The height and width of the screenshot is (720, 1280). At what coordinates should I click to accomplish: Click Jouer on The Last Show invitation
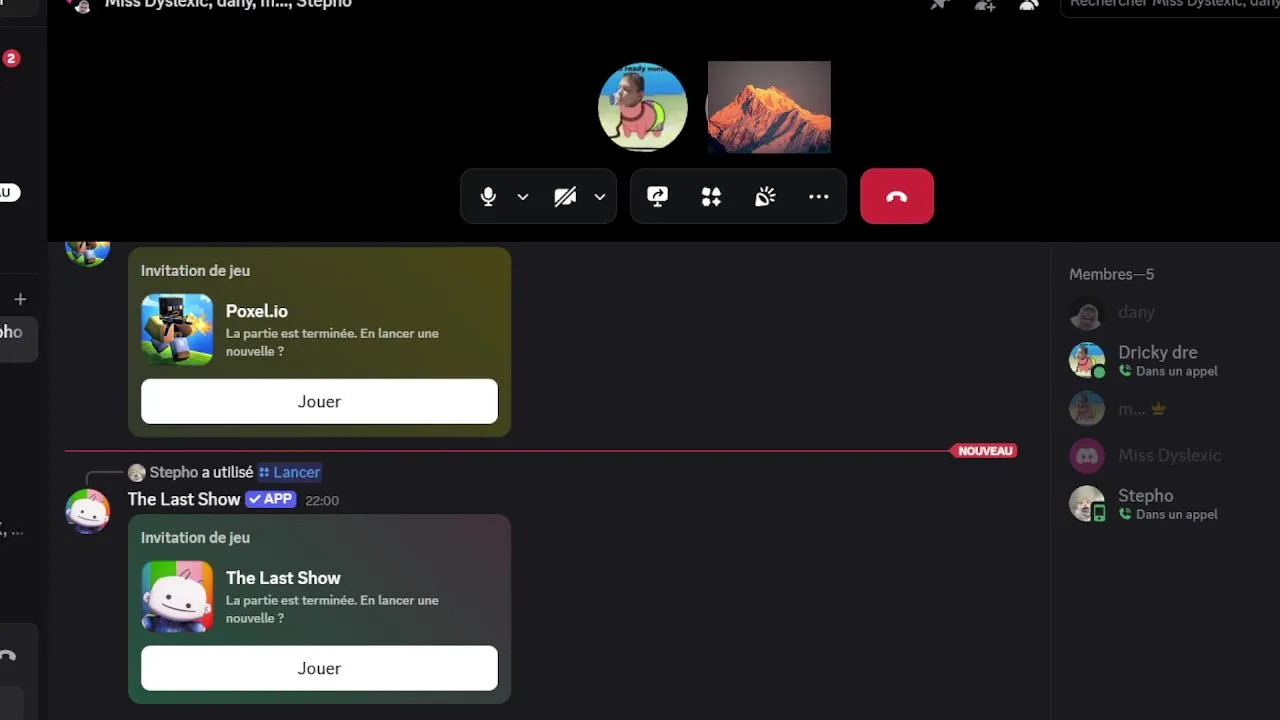click(319, 668)
